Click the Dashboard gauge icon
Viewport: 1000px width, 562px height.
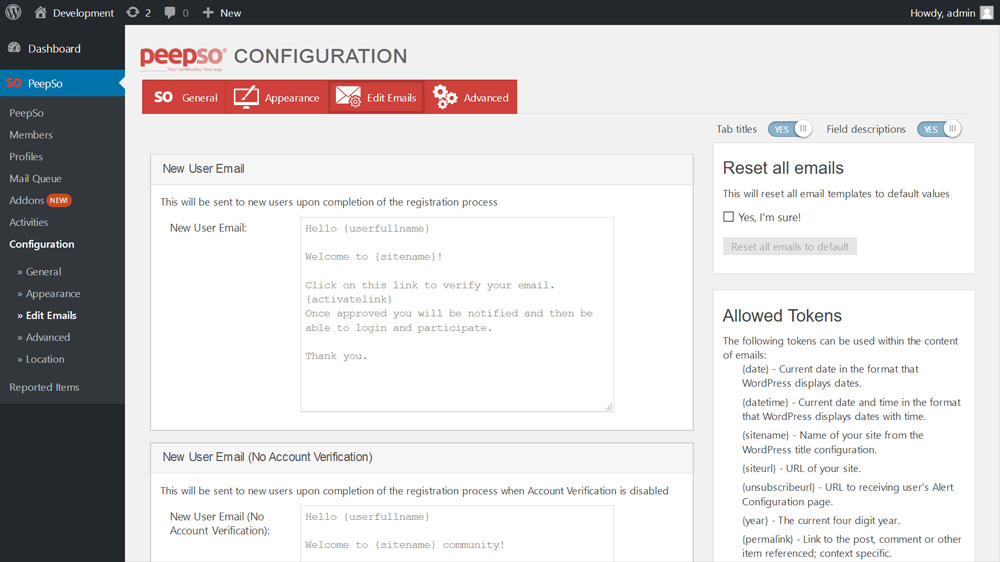[14, 48]
